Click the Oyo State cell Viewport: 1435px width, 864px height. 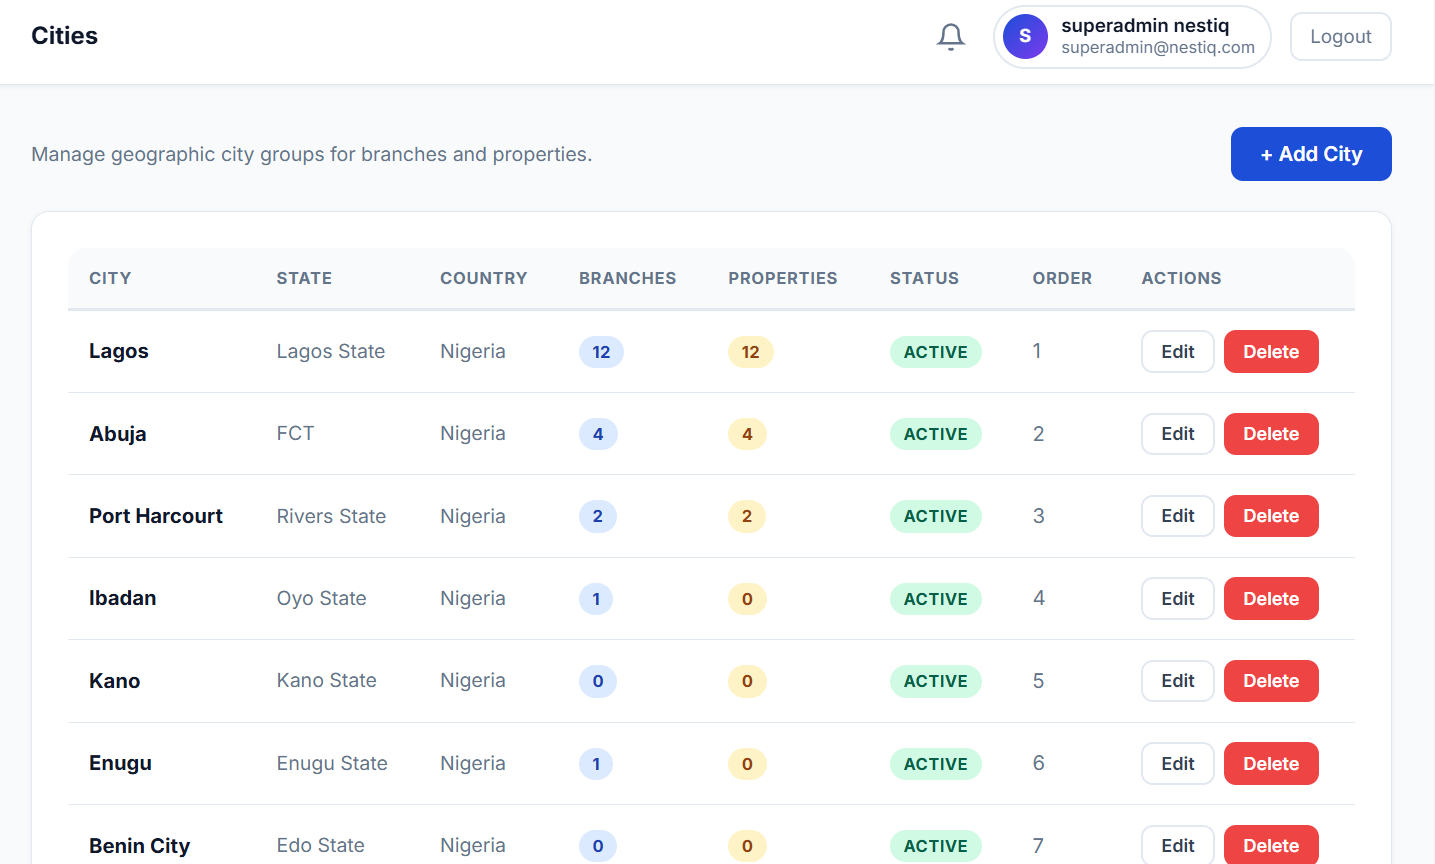[321, 598]
